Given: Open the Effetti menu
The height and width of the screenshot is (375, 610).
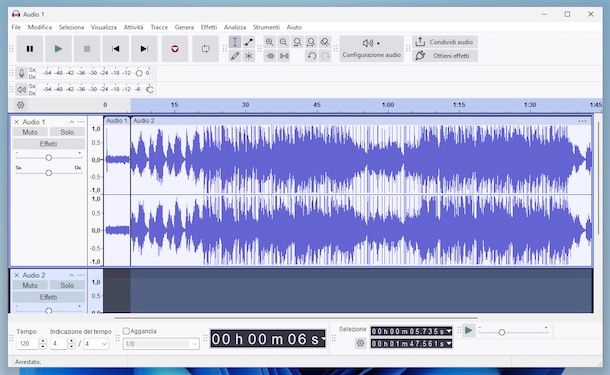Looking at the screenshot, I should (209, 27).
